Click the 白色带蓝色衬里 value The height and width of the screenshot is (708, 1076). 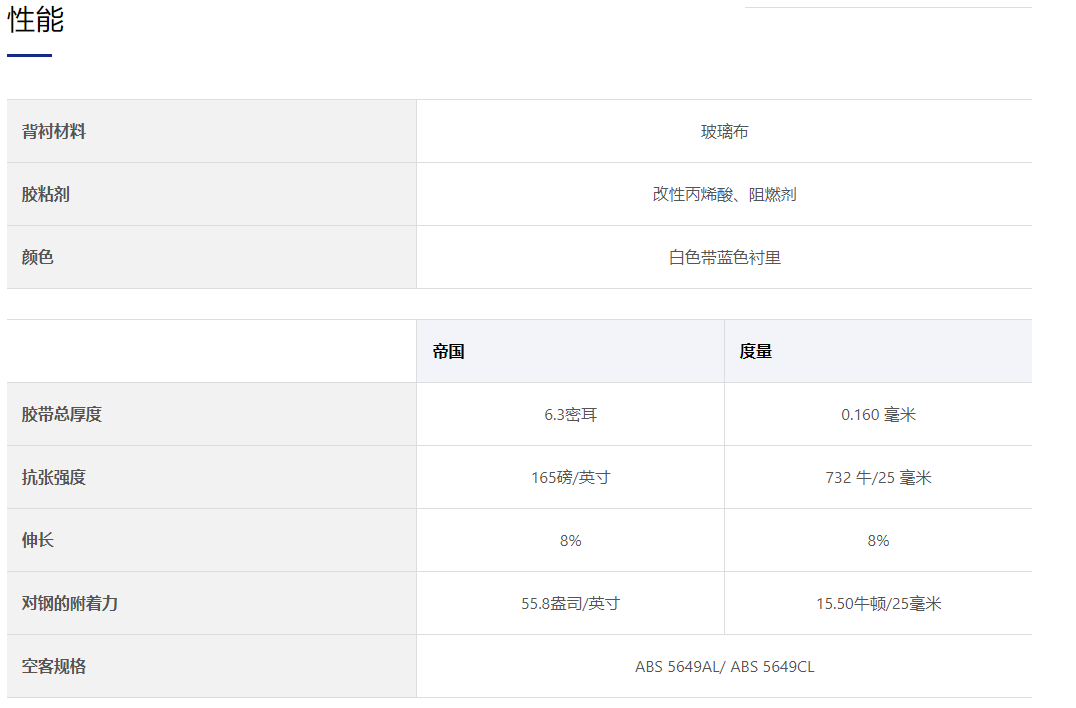724,258
